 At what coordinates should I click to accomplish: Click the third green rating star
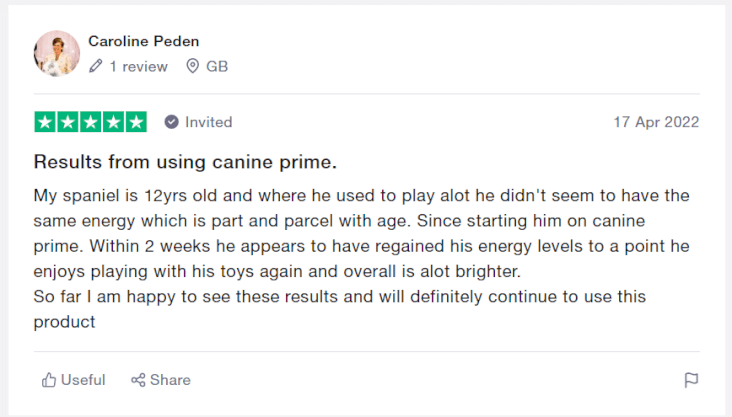tap(91, 122)
